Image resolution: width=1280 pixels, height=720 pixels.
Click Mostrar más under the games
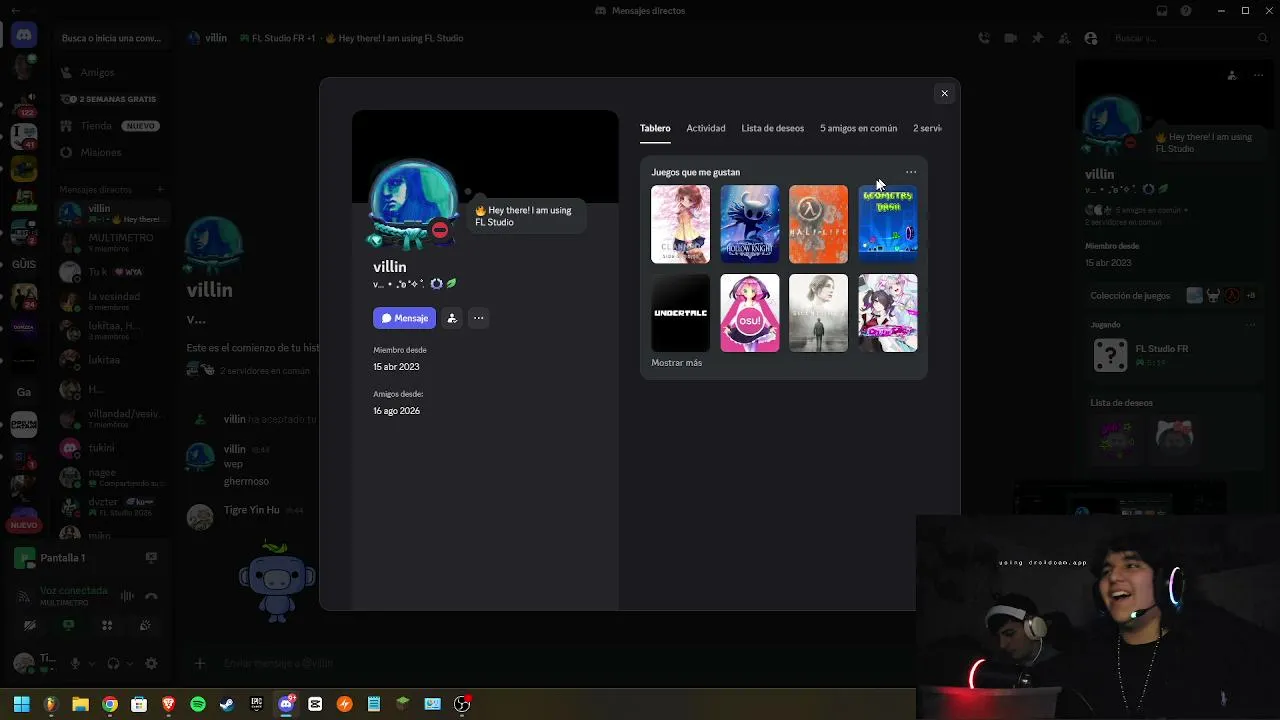(x=677, y=363)
